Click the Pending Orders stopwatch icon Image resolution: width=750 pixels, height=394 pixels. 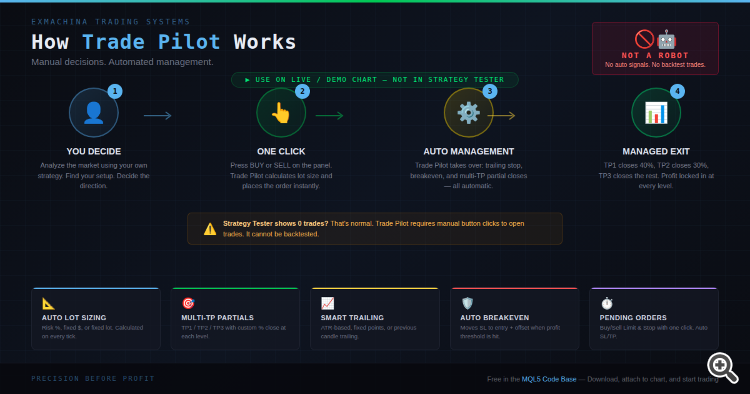tap(607, 303)
